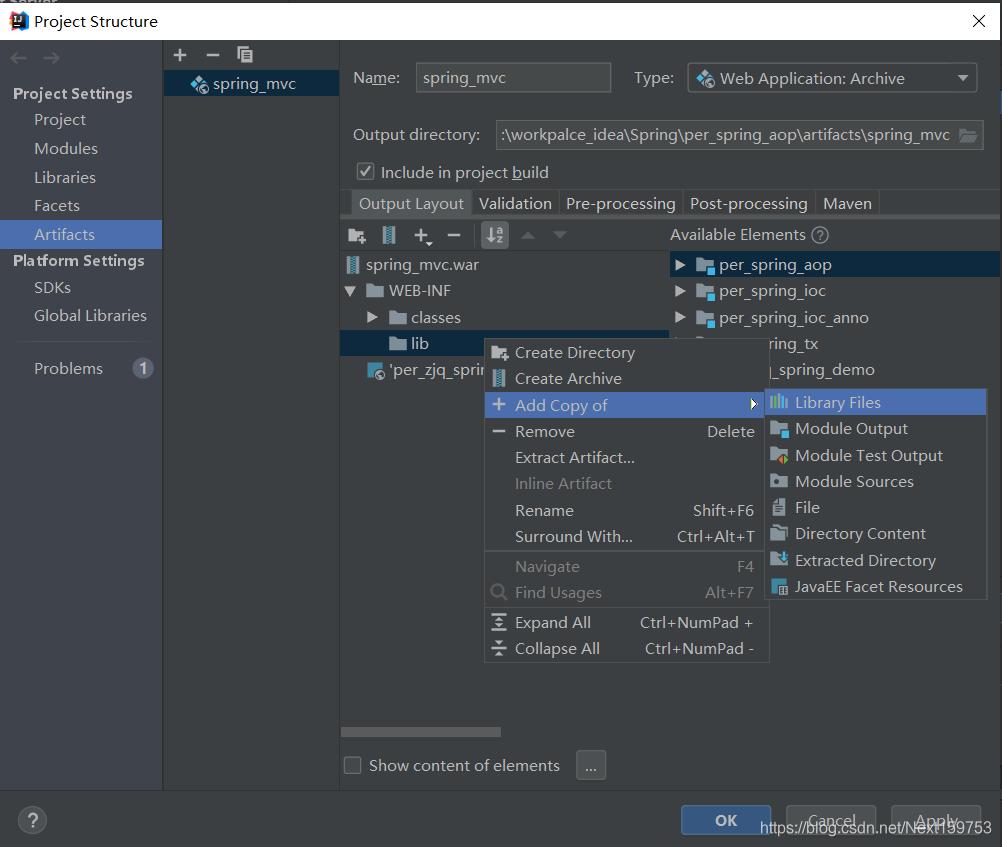Browse output directory folder icon

pyautogui.click(x=968, y=136)
